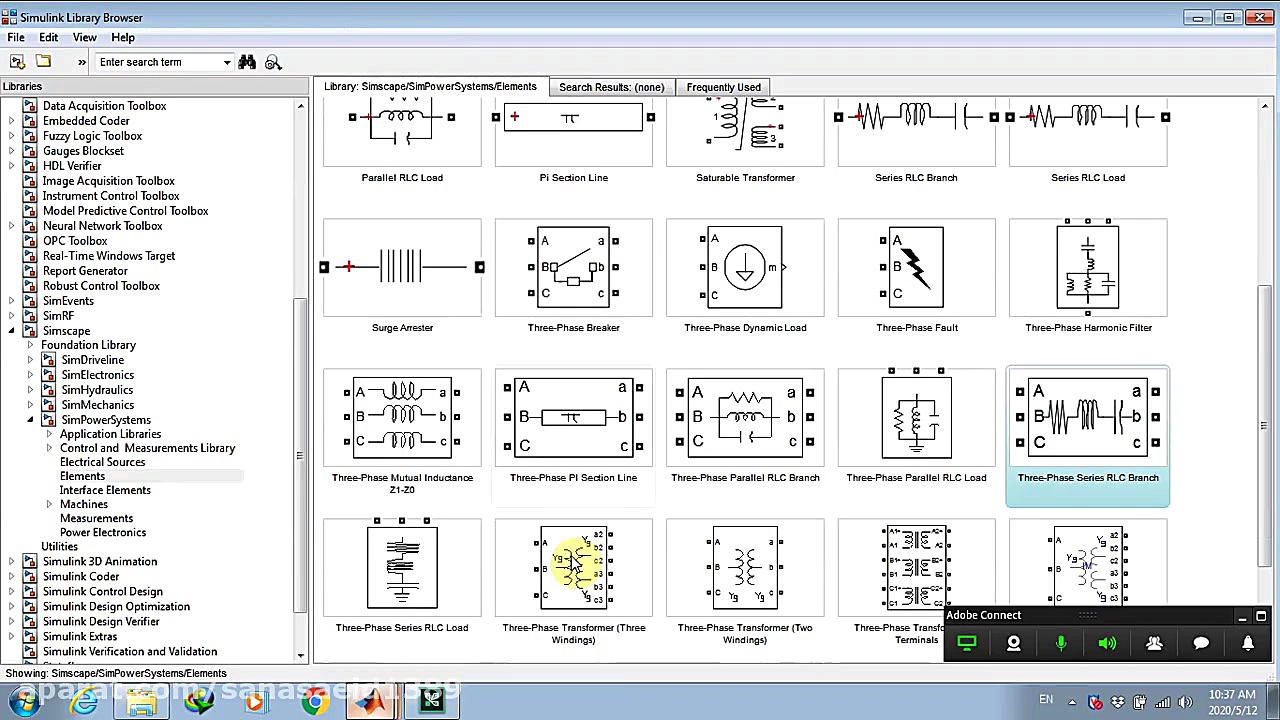
Task: Expand the Simulink 3D Animation node
Action: pyautogui.click(x=12, y=562)
